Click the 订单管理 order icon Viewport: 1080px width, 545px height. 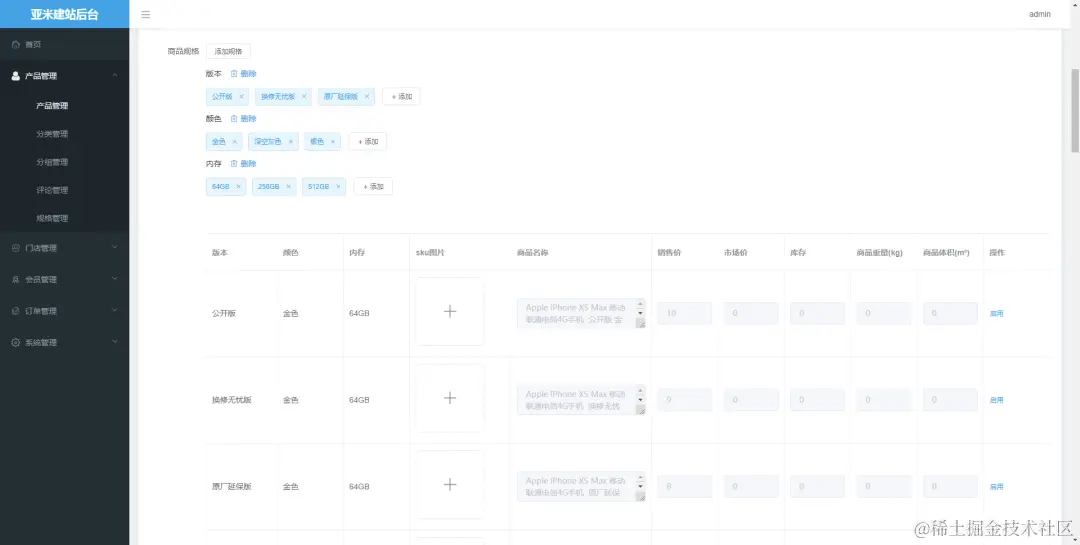[x=16, y=311]
